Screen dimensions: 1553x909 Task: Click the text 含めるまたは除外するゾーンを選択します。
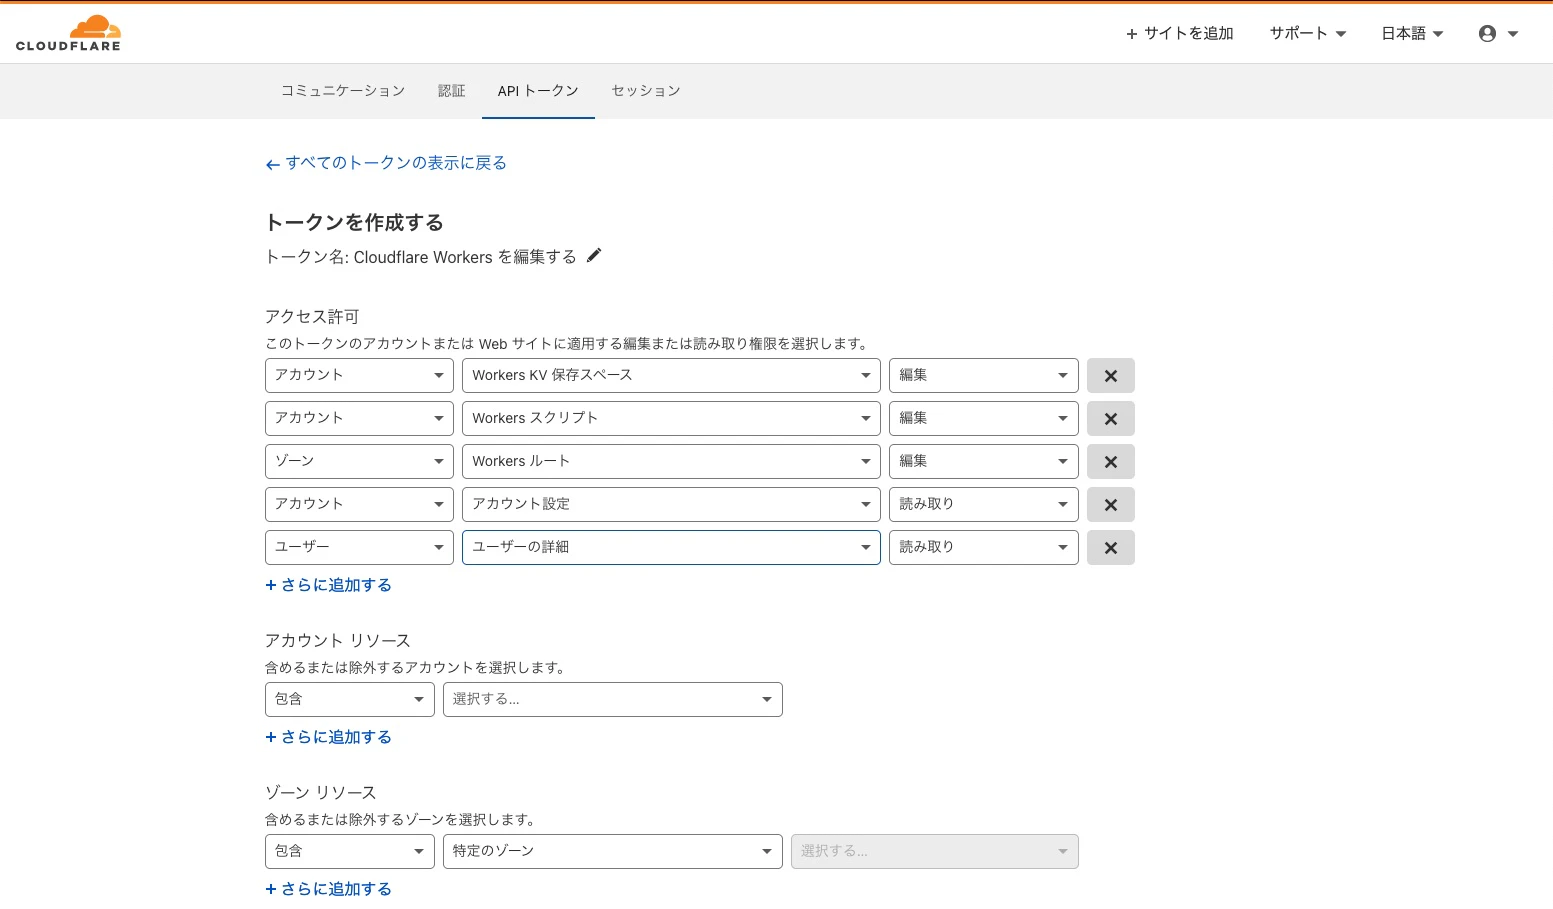click(401, 820)
